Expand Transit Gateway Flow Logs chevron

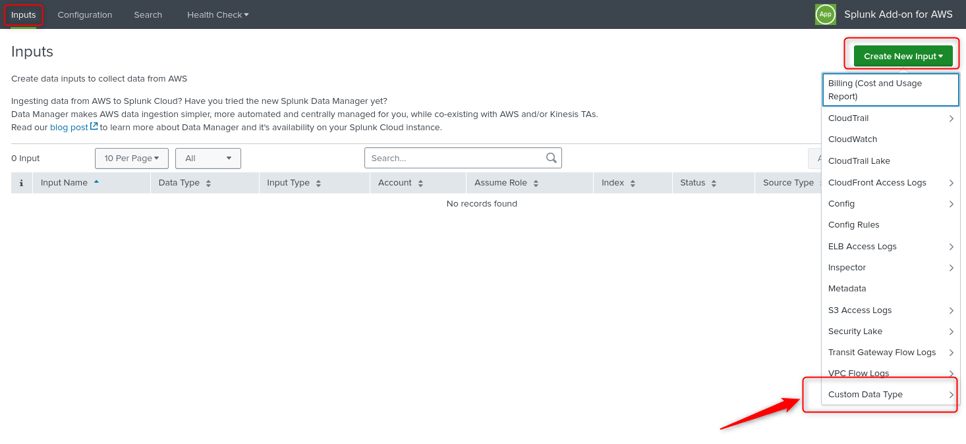951,352
